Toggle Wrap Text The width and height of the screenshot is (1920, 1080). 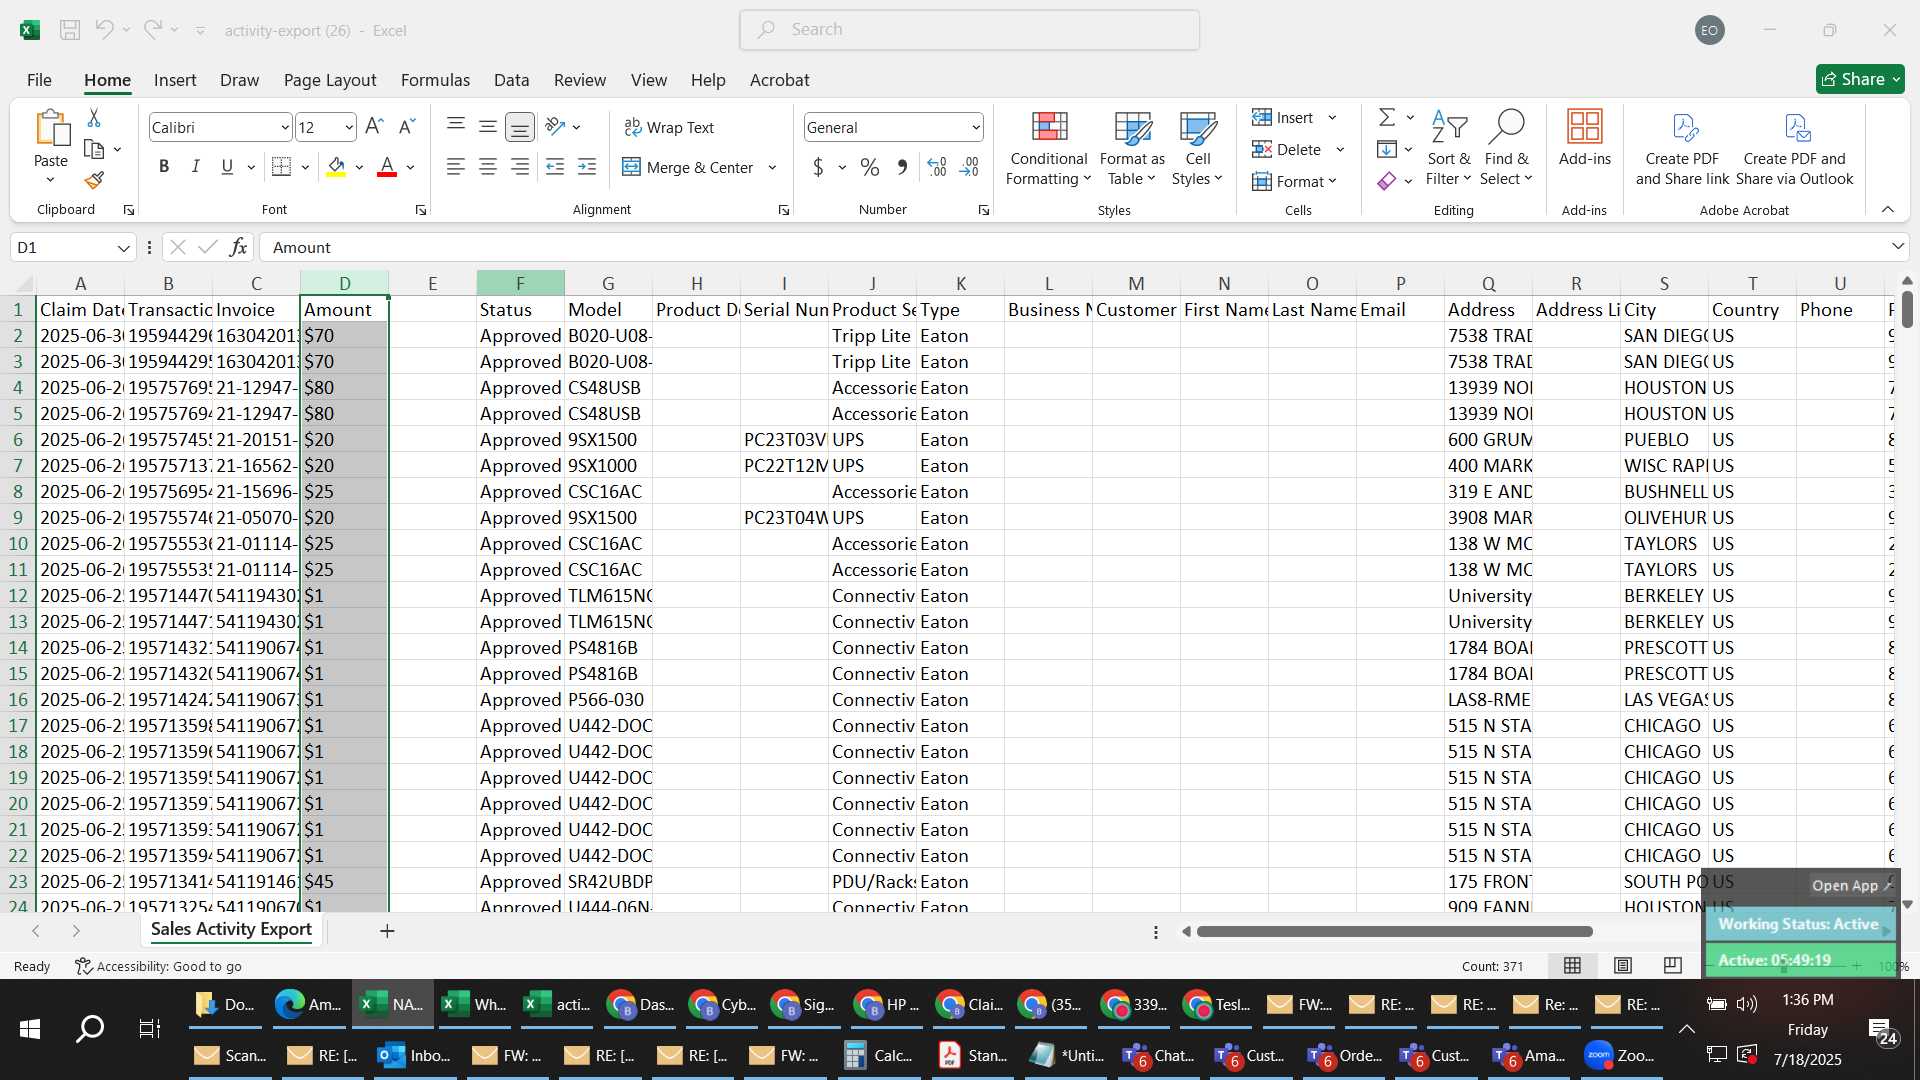(669, 127)
